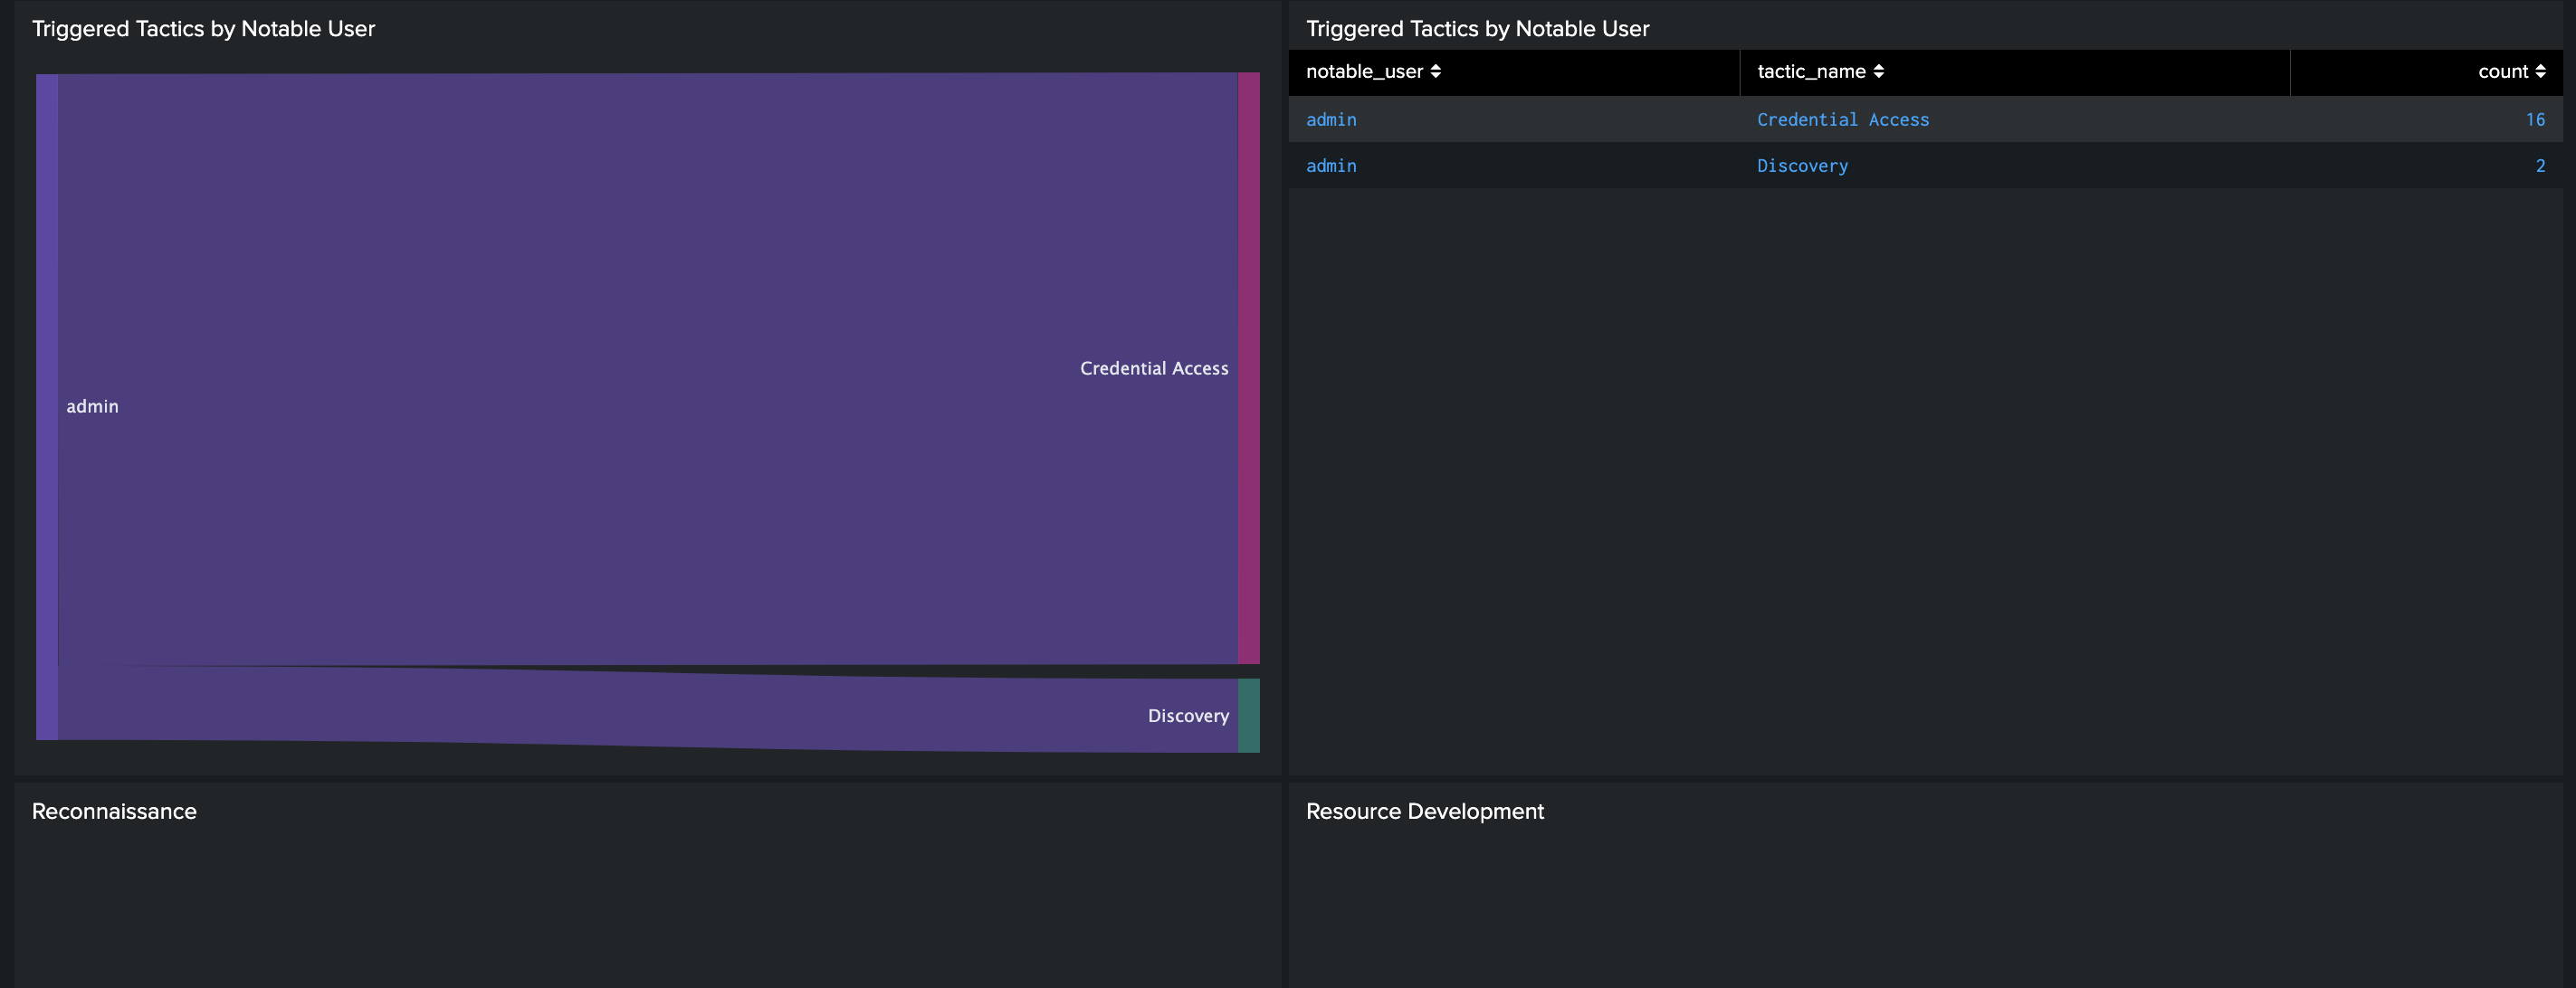Click the Discovery label in Sankey chart
The width and height of the screenshot is (2576, 988).
point(1188,716)
